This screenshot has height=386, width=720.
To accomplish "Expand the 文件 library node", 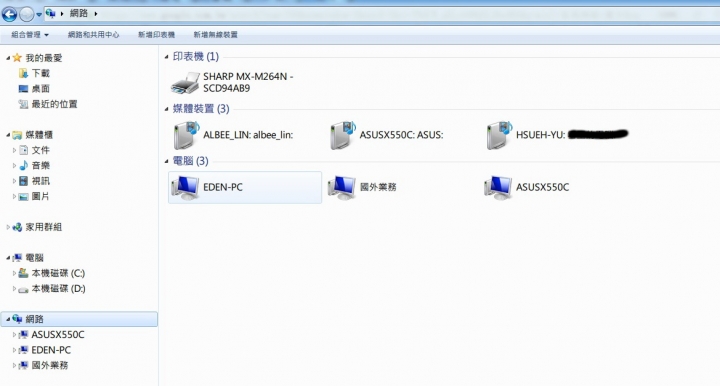I will pos(14,150).
